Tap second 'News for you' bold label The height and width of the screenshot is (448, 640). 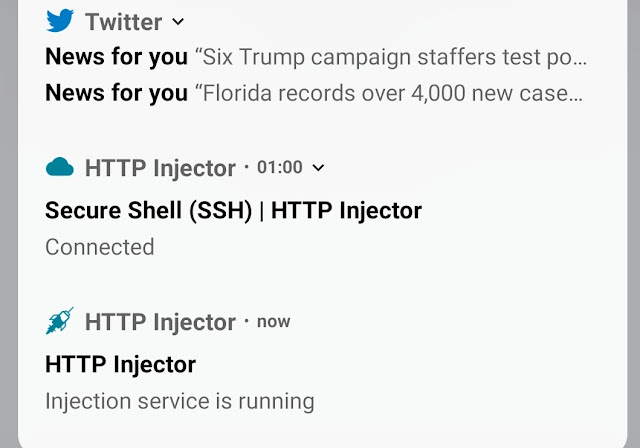tap(116, 93)
